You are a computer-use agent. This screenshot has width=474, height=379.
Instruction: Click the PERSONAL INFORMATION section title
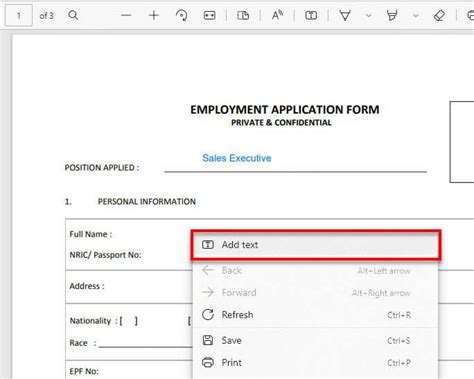pyautogui.click(x=147, y=202)
